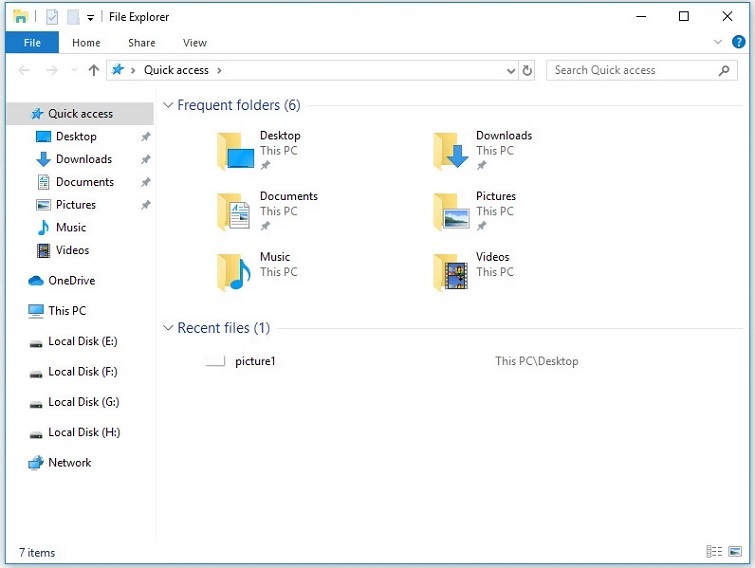The image size is (755, 568).
Task: Open Documents in the navigation pane
Action: pyautogui.click(x=85, y=182)
